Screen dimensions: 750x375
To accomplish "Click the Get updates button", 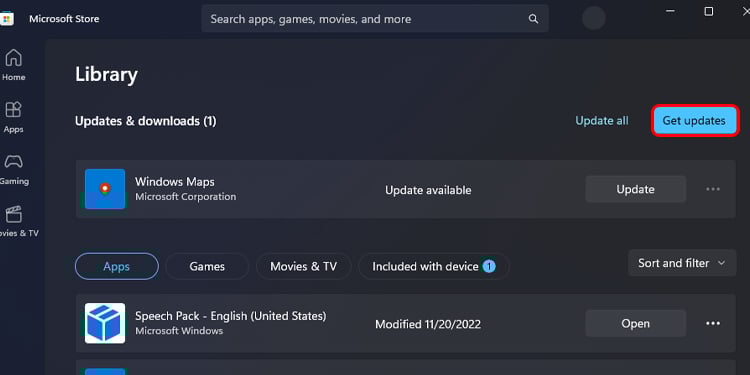I will pyautogui.click(x=694, y=121).
